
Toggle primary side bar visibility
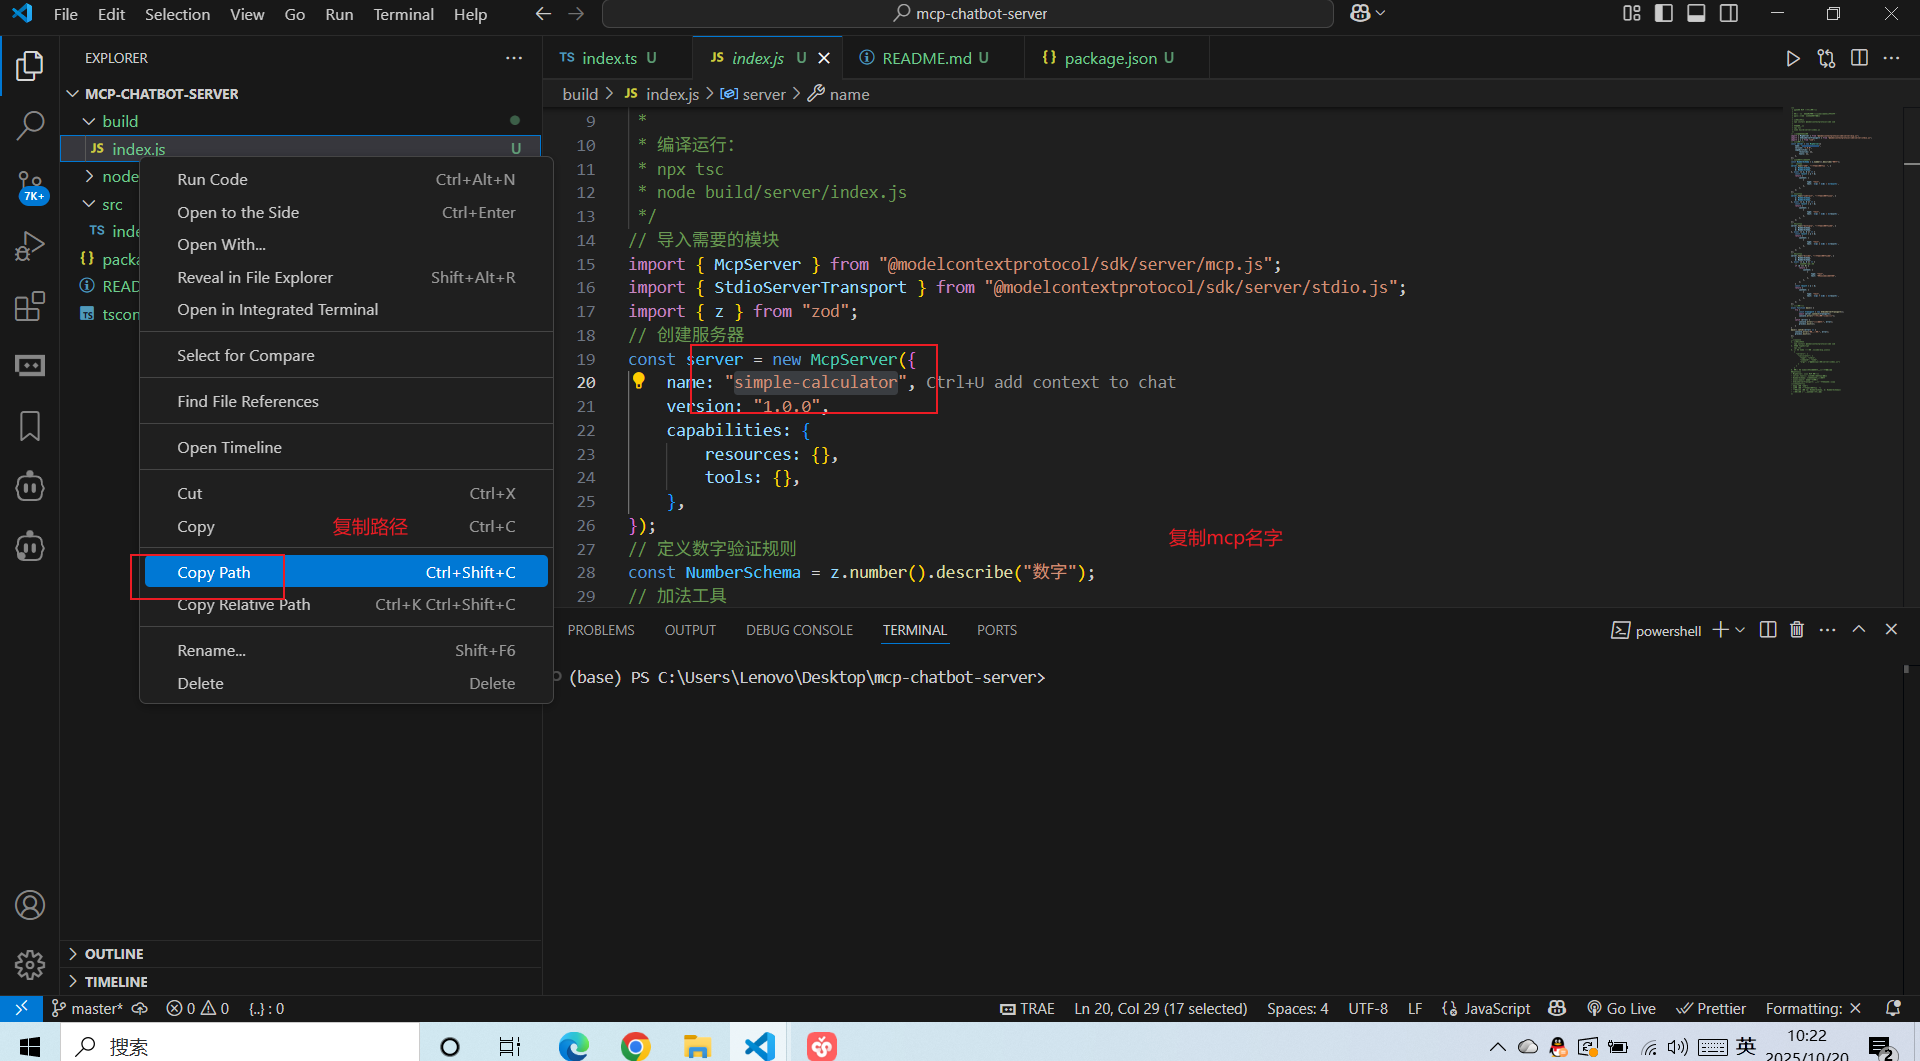click(x=1664, y=14)
